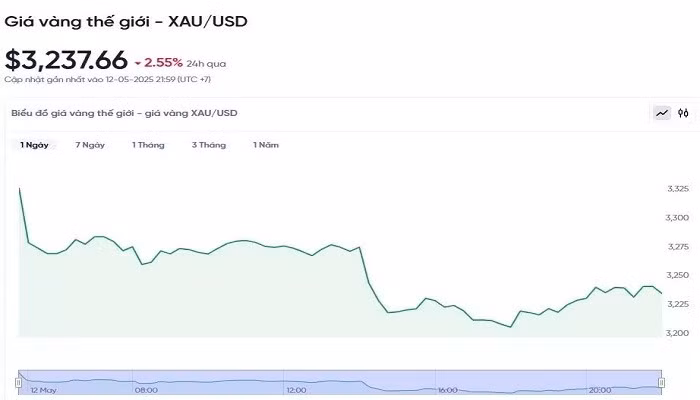This screenshot has height=400, width=700.
Task: Switch to line chart view
Action: pos(661,113)
